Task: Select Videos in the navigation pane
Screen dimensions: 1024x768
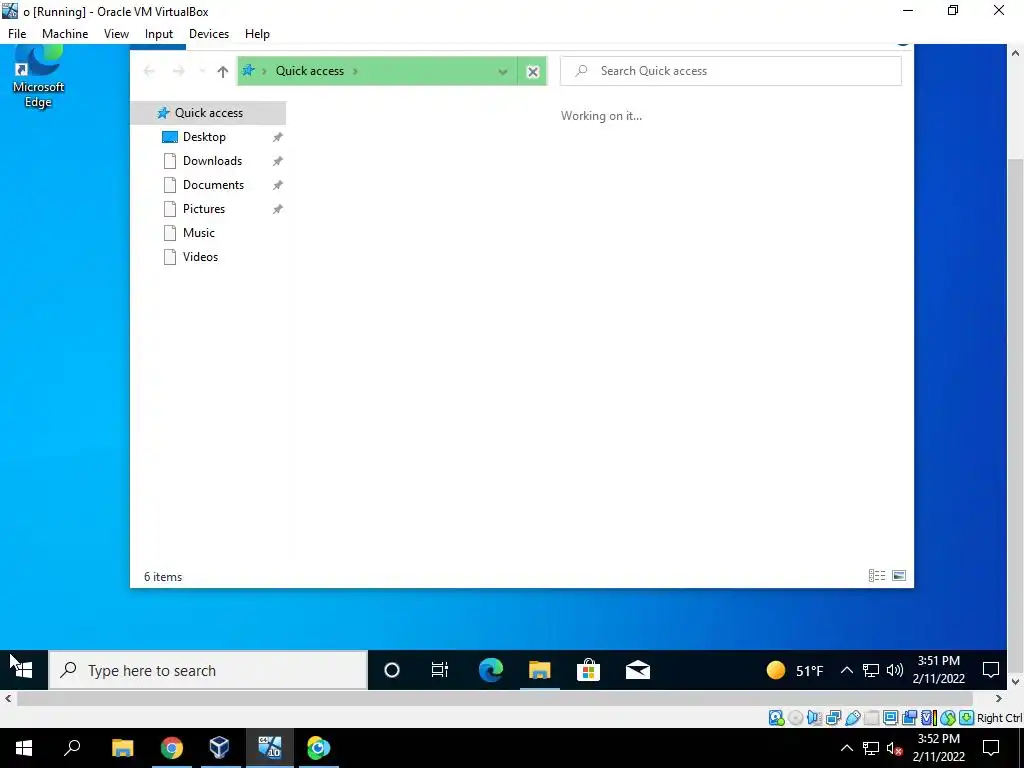Action: point(200,257)
